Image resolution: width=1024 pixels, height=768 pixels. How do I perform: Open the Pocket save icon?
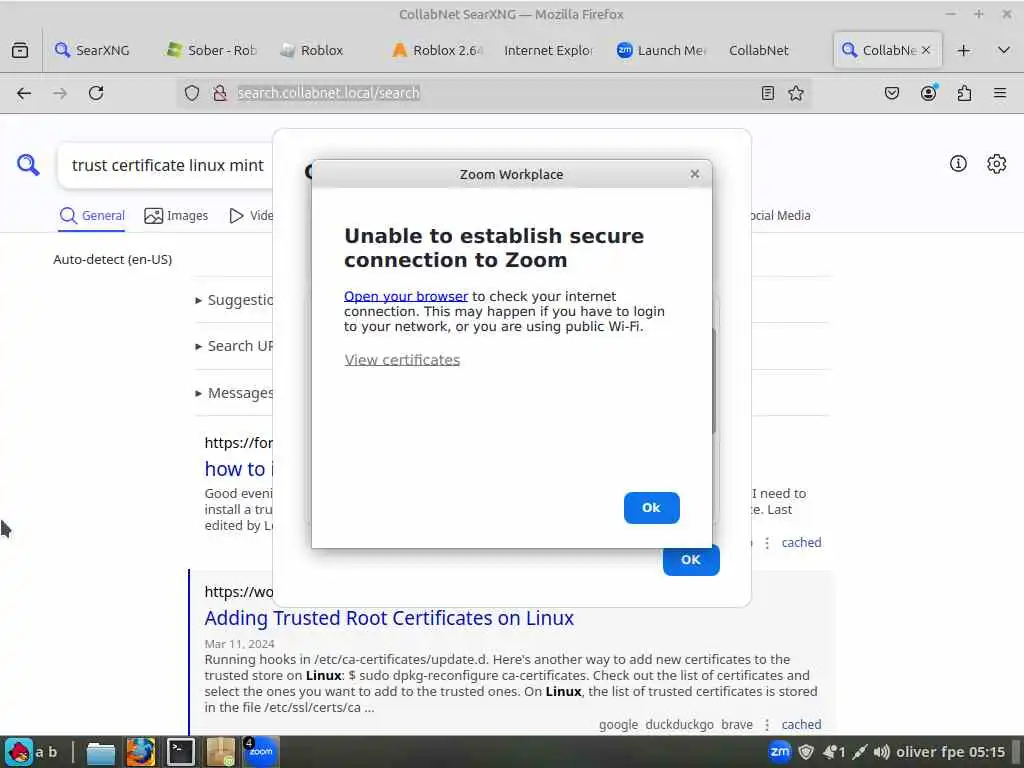[x=892, y=93]
